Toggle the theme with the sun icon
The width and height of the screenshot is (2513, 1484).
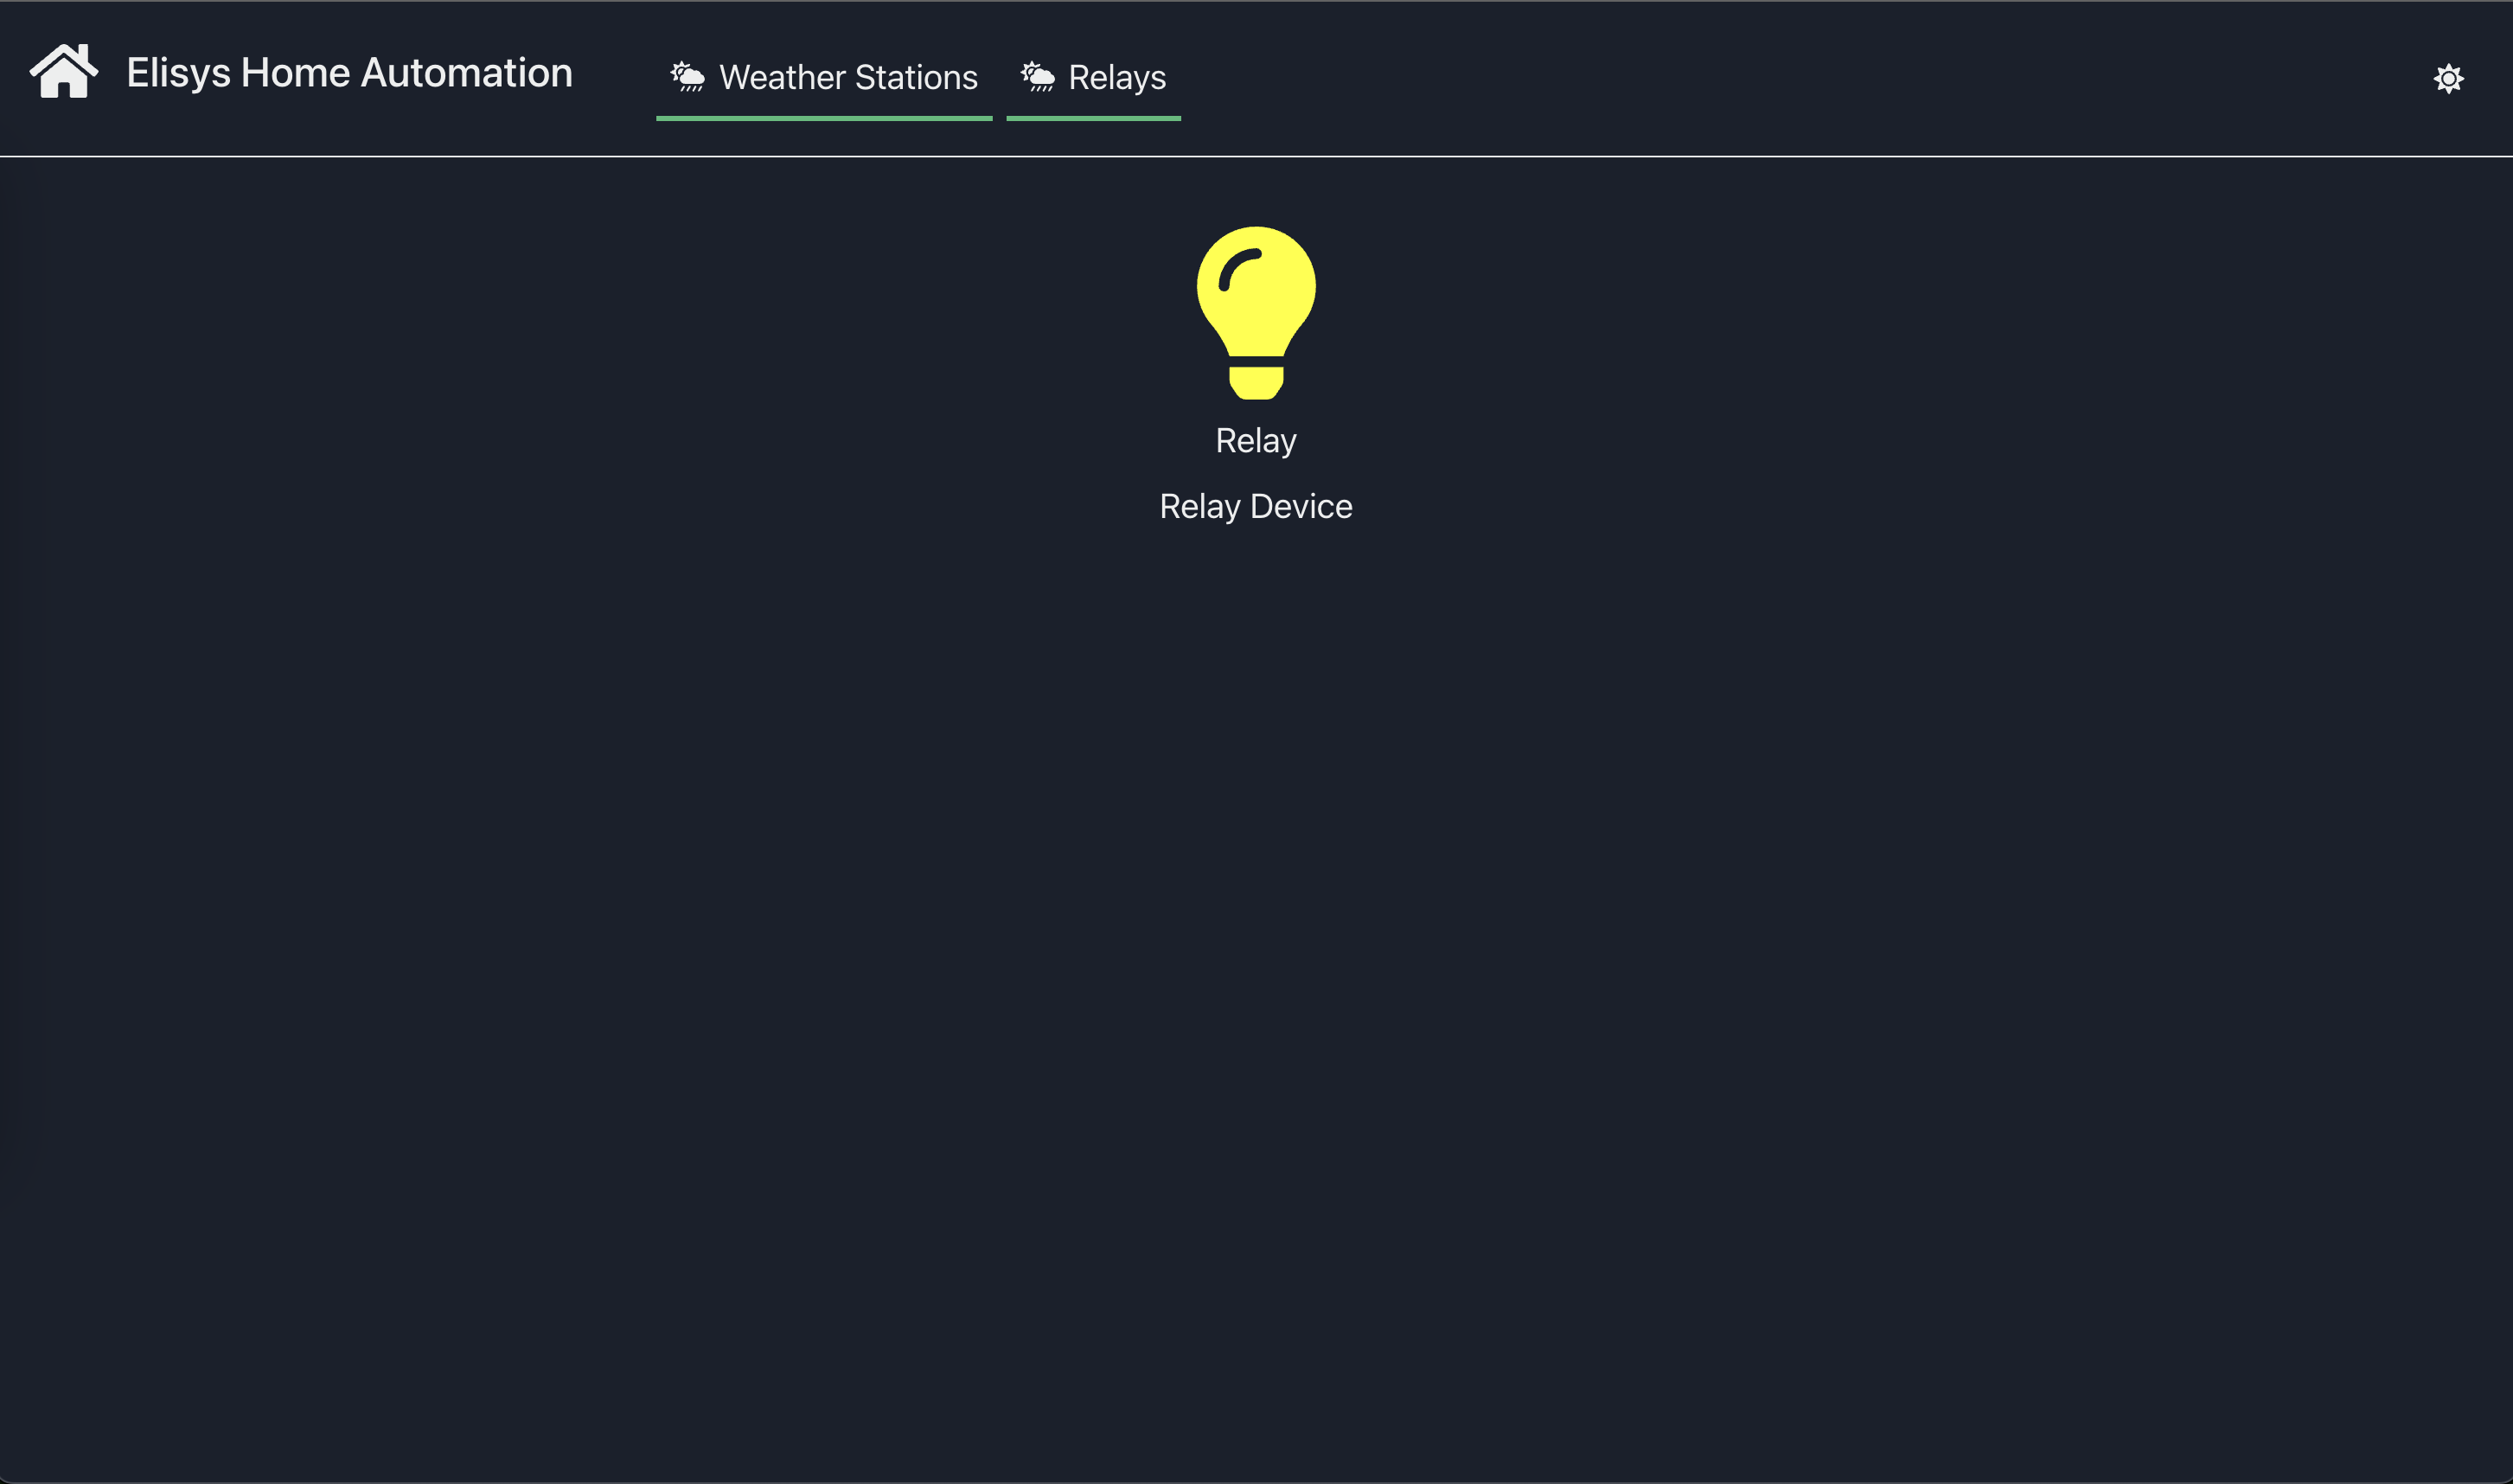click(x=2448, y=79)
